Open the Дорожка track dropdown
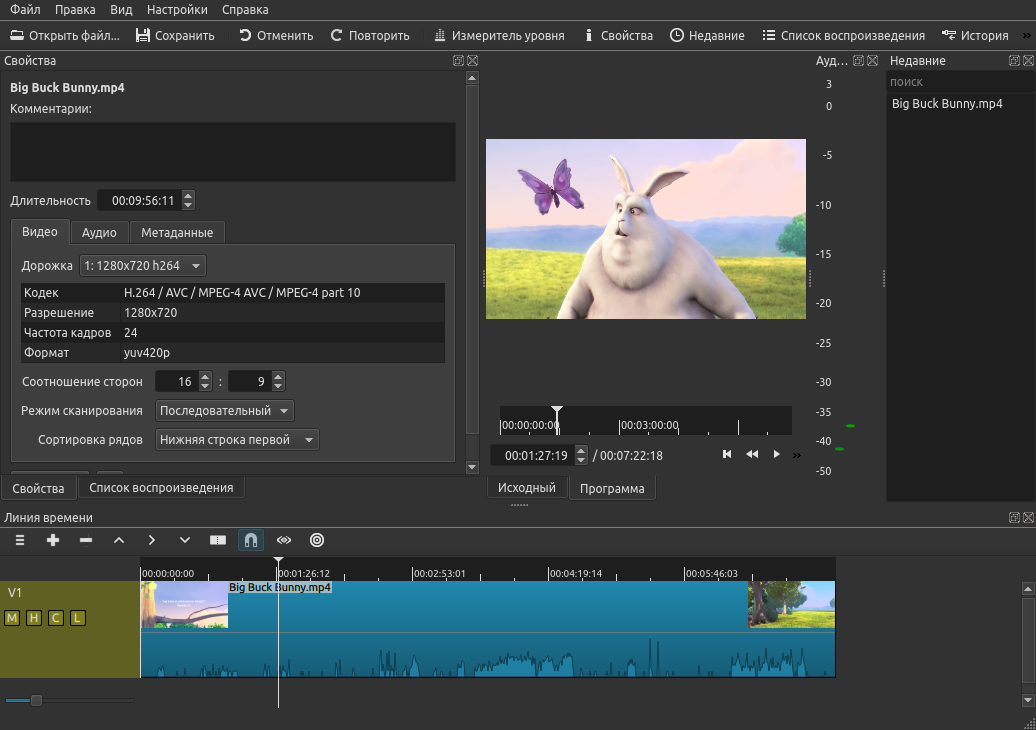 click(143, 266)
